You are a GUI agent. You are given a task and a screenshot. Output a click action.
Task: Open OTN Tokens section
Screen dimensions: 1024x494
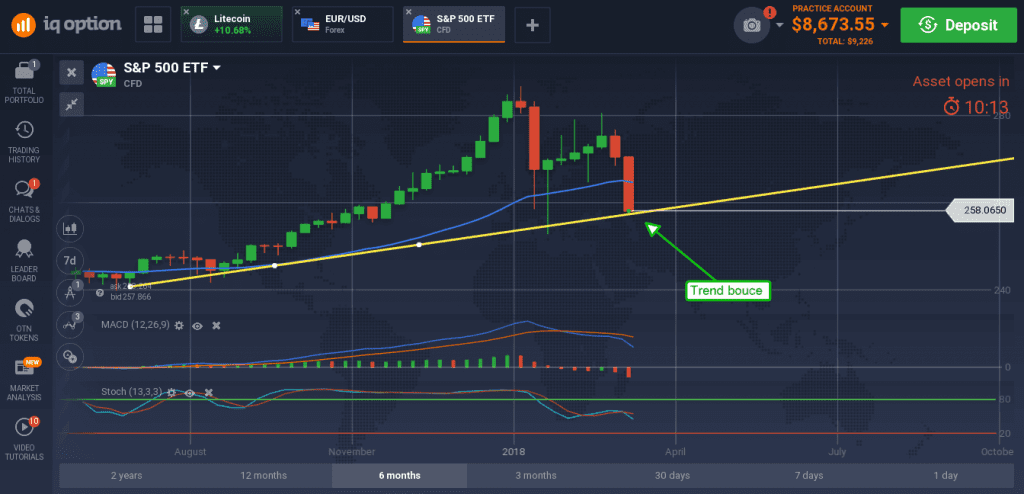point(24,320)
